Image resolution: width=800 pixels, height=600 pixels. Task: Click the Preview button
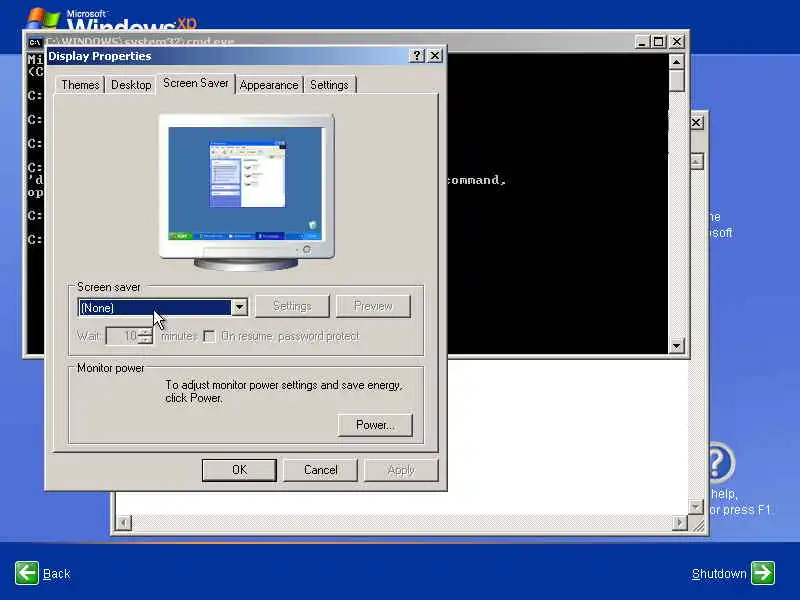[x=373, y=306]
